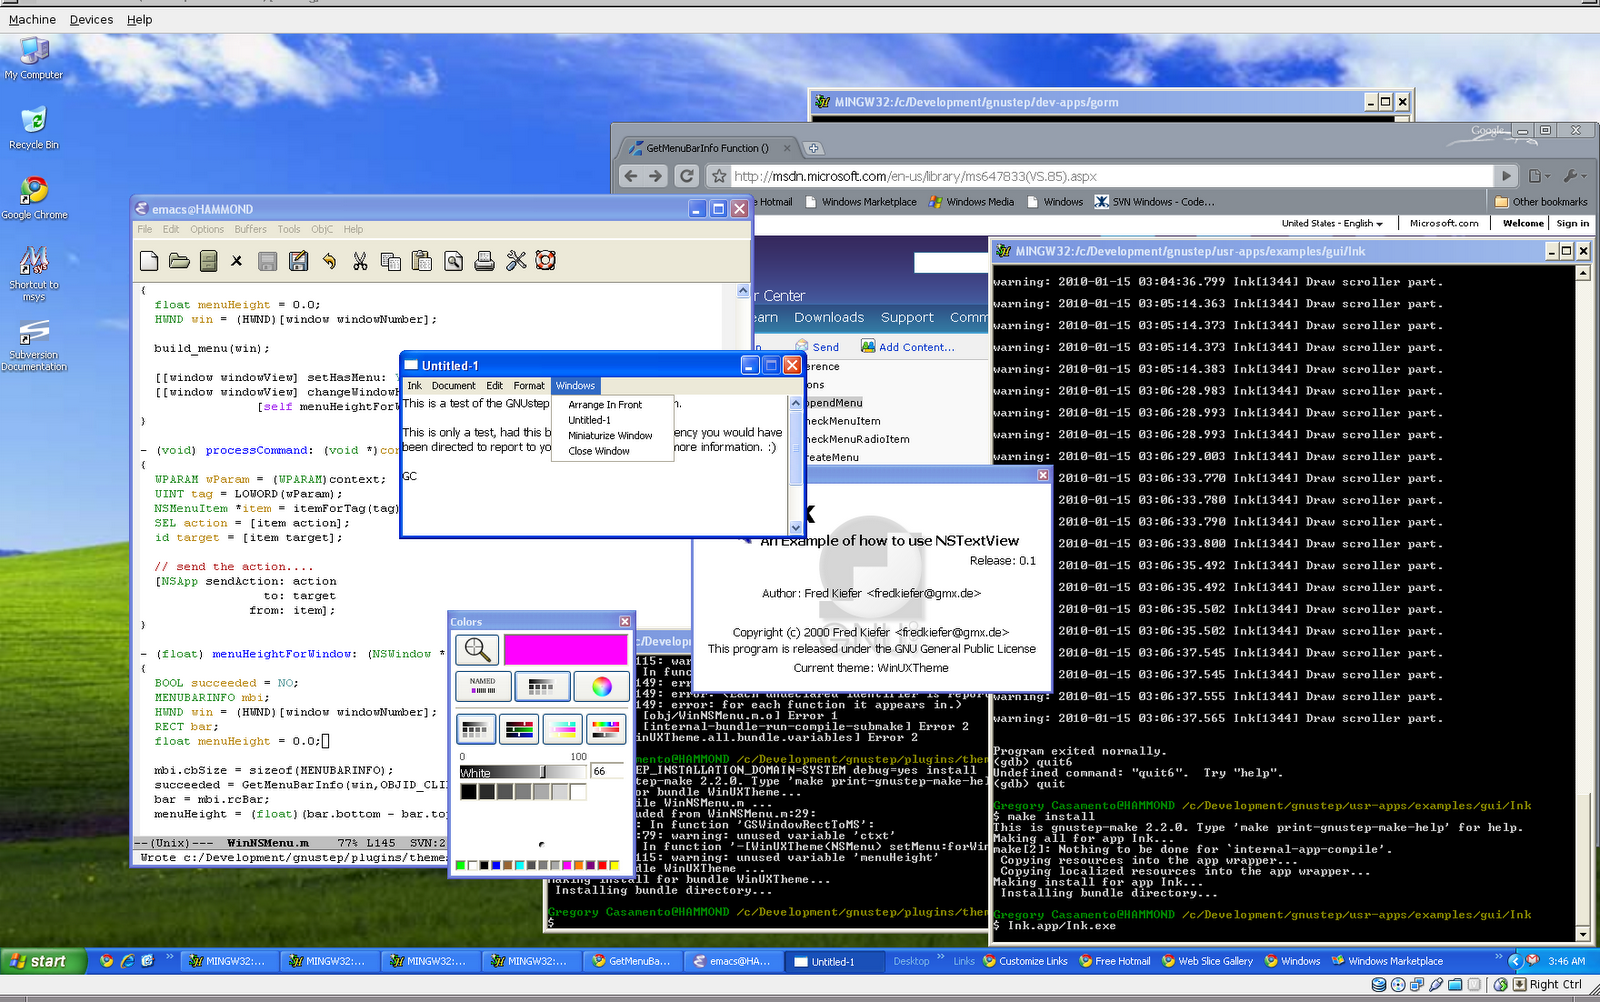The width and height of the screenshot is (1600, 1002).
Task: Click the clipboard paste icon in emacs toolbar
Action: [x=422, y=261]
